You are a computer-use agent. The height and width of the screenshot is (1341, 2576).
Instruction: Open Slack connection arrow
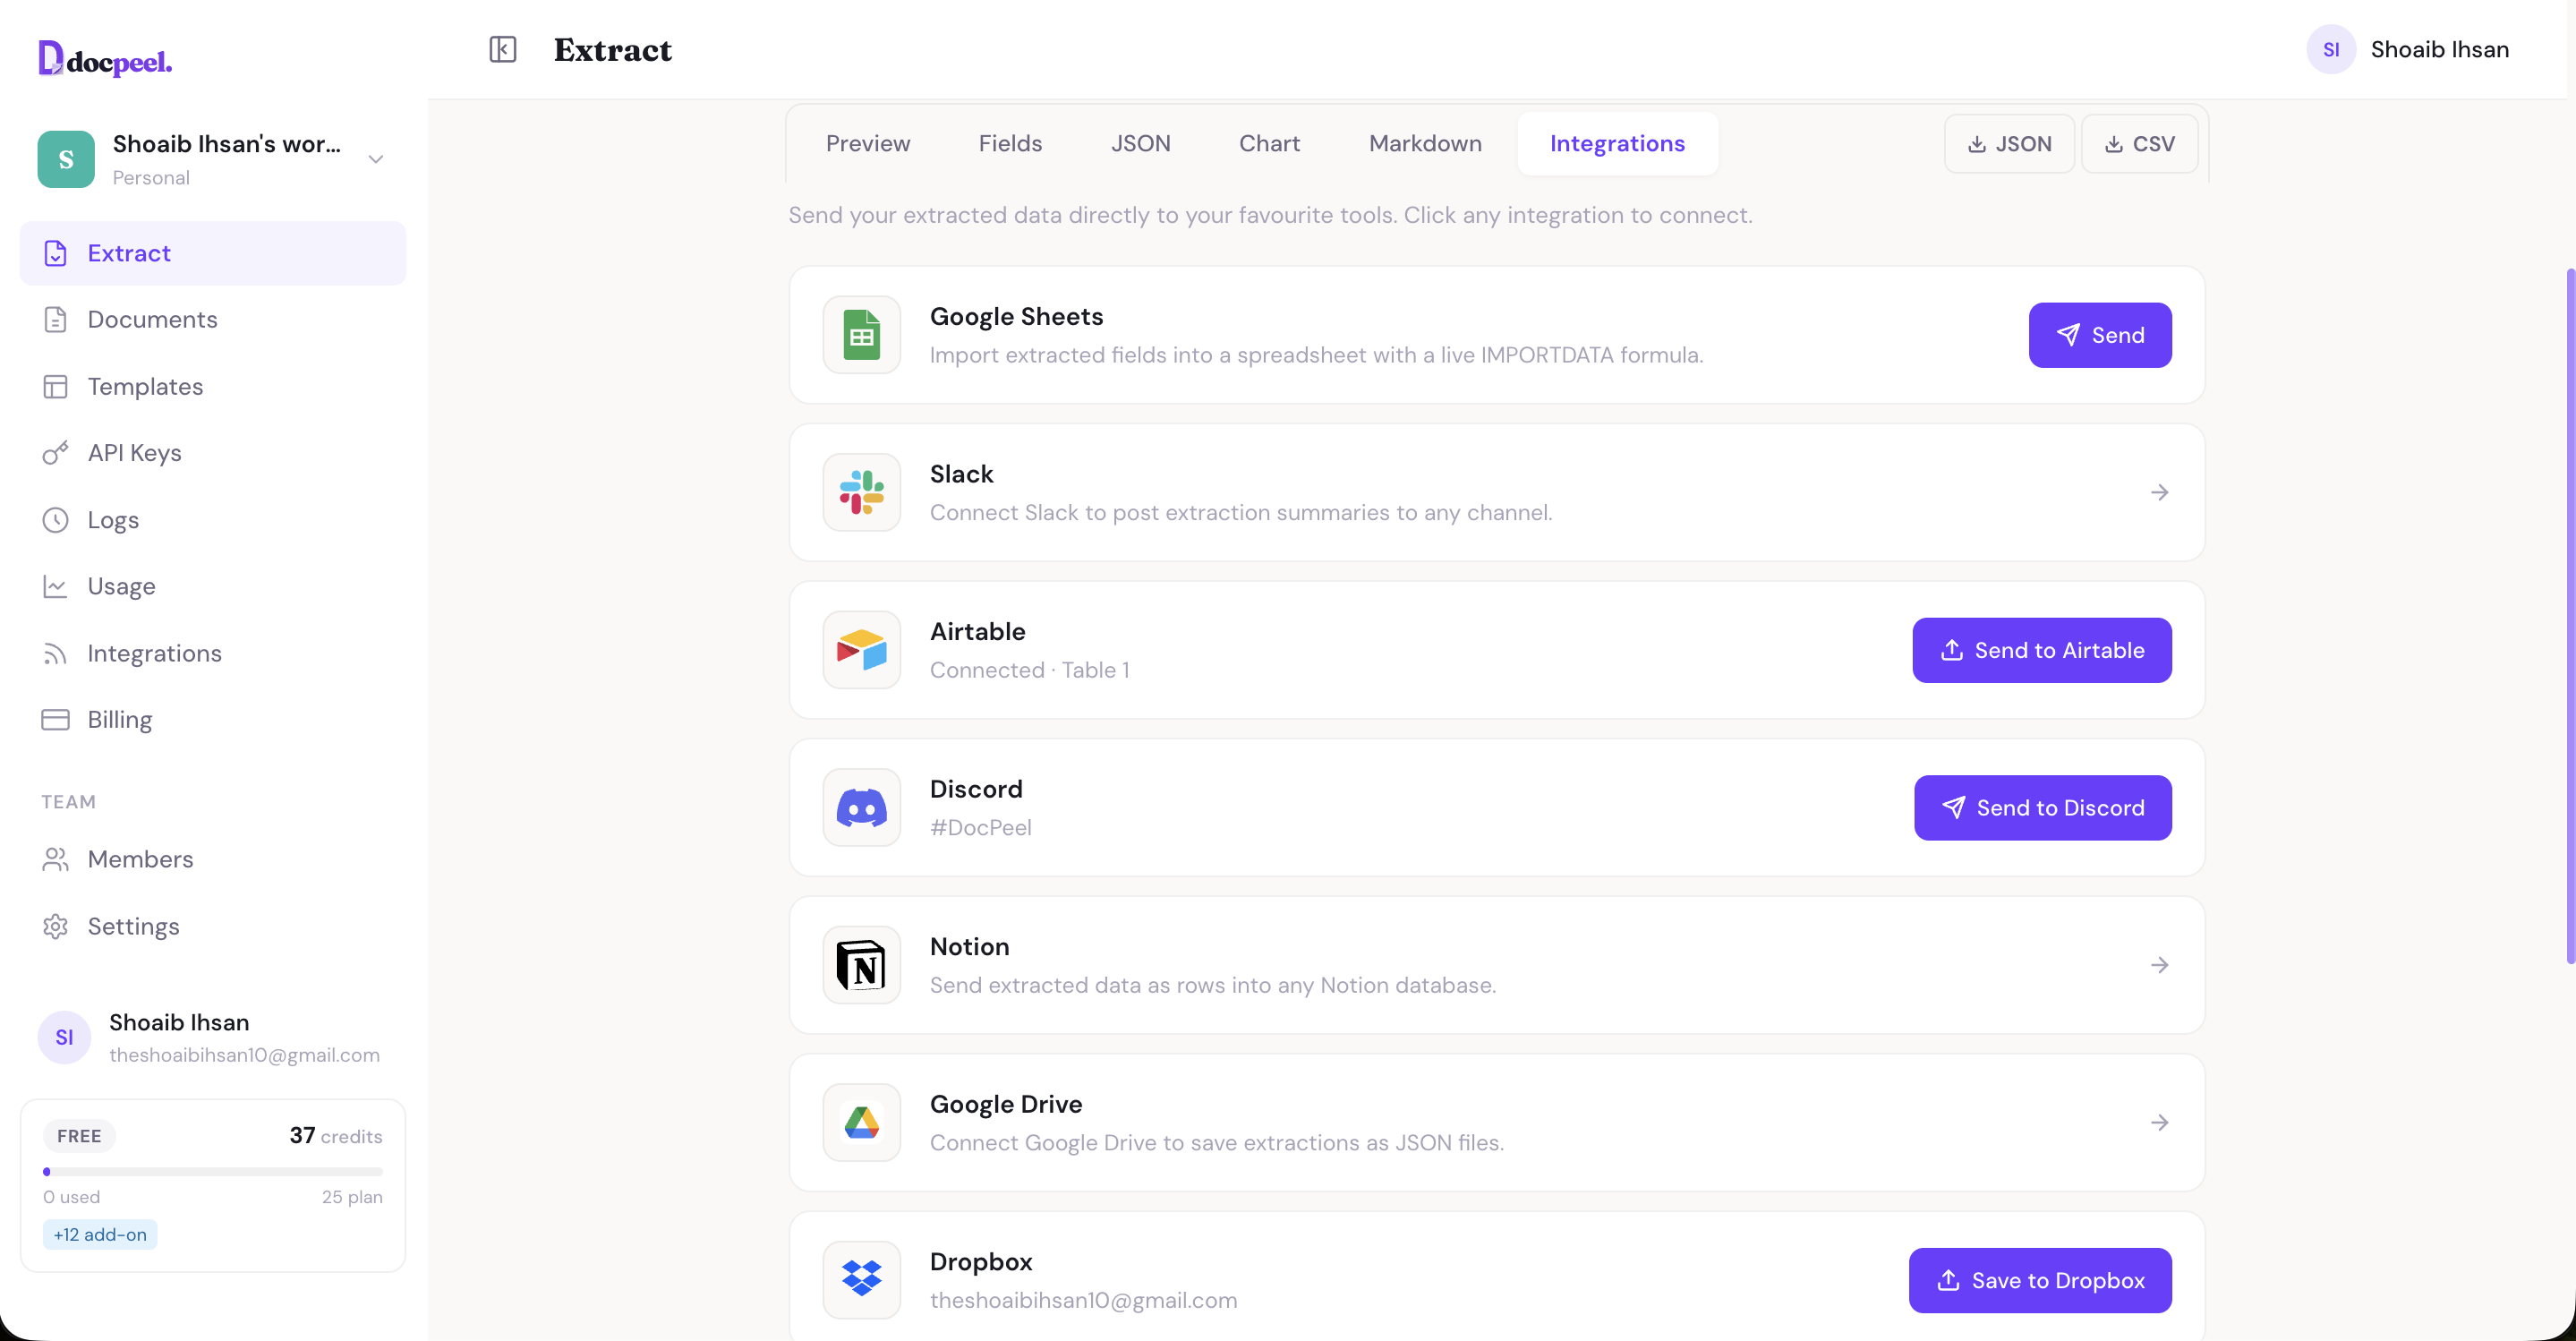[x=2159, y=492]
